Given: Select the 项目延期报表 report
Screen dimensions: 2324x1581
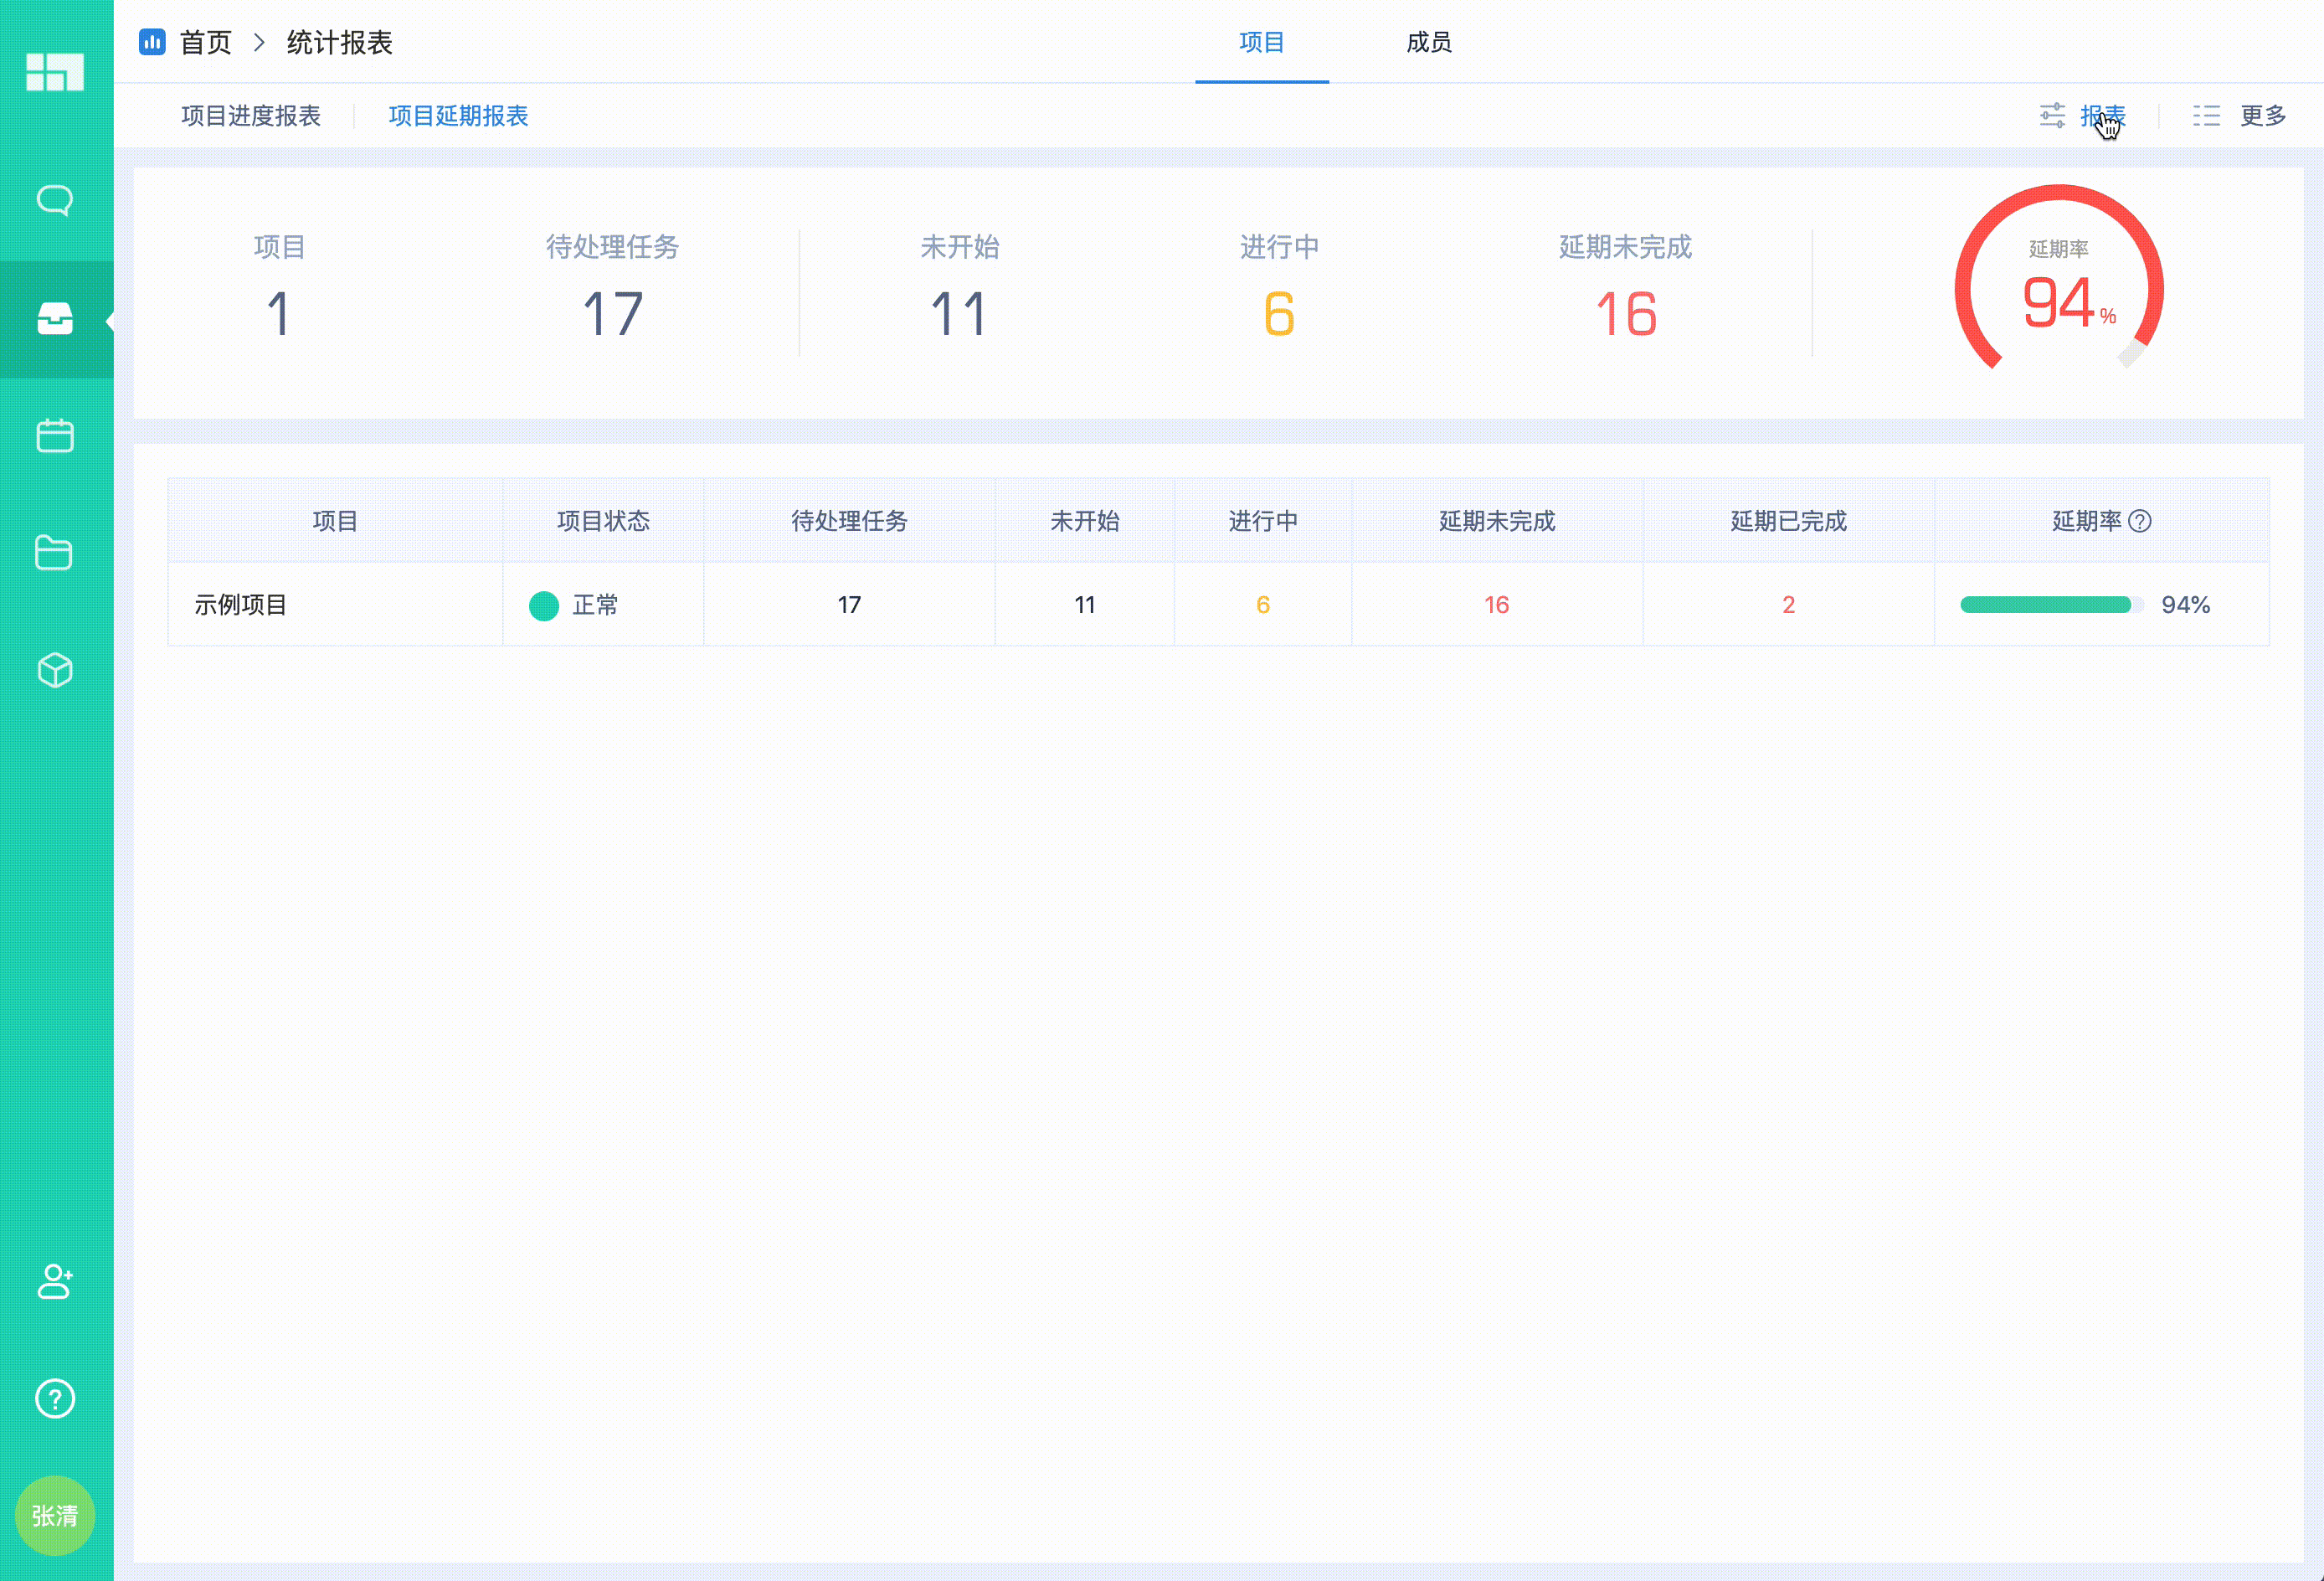Looking at the screenshot, I should tap(458, 116).
